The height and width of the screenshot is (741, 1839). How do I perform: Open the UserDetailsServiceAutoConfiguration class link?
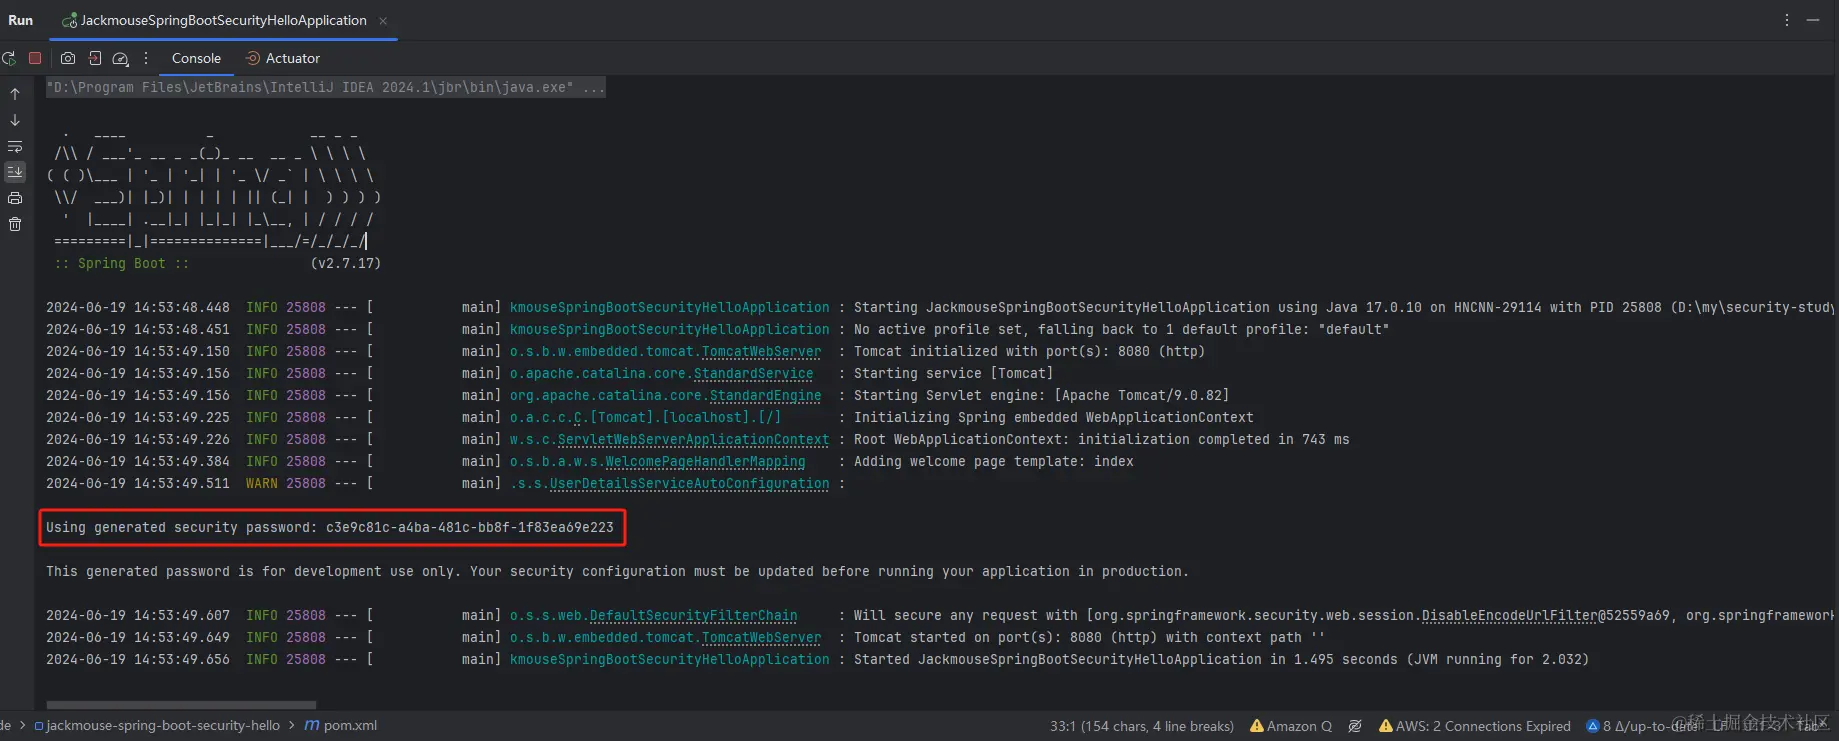coord(689,484)
